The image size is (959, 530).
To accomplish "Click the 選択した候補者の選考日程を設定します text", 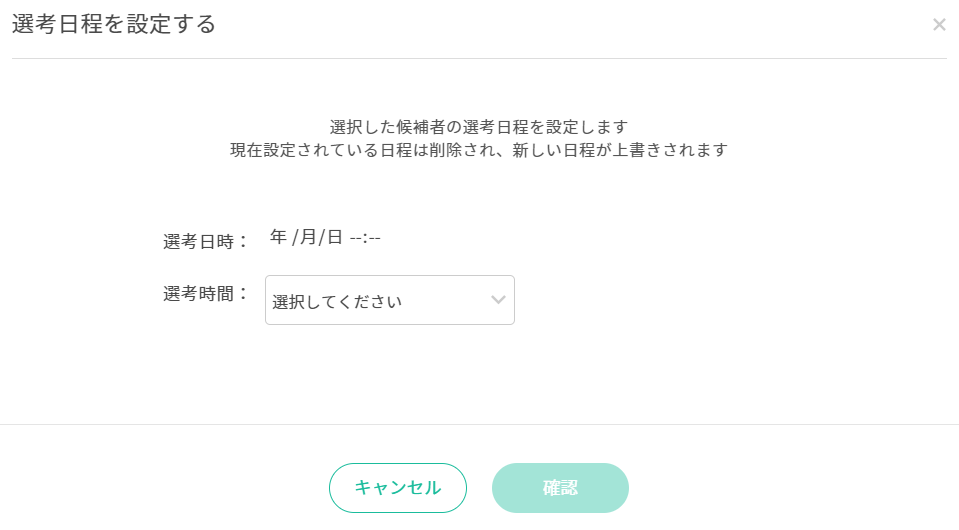I will [x=478, y=127].
